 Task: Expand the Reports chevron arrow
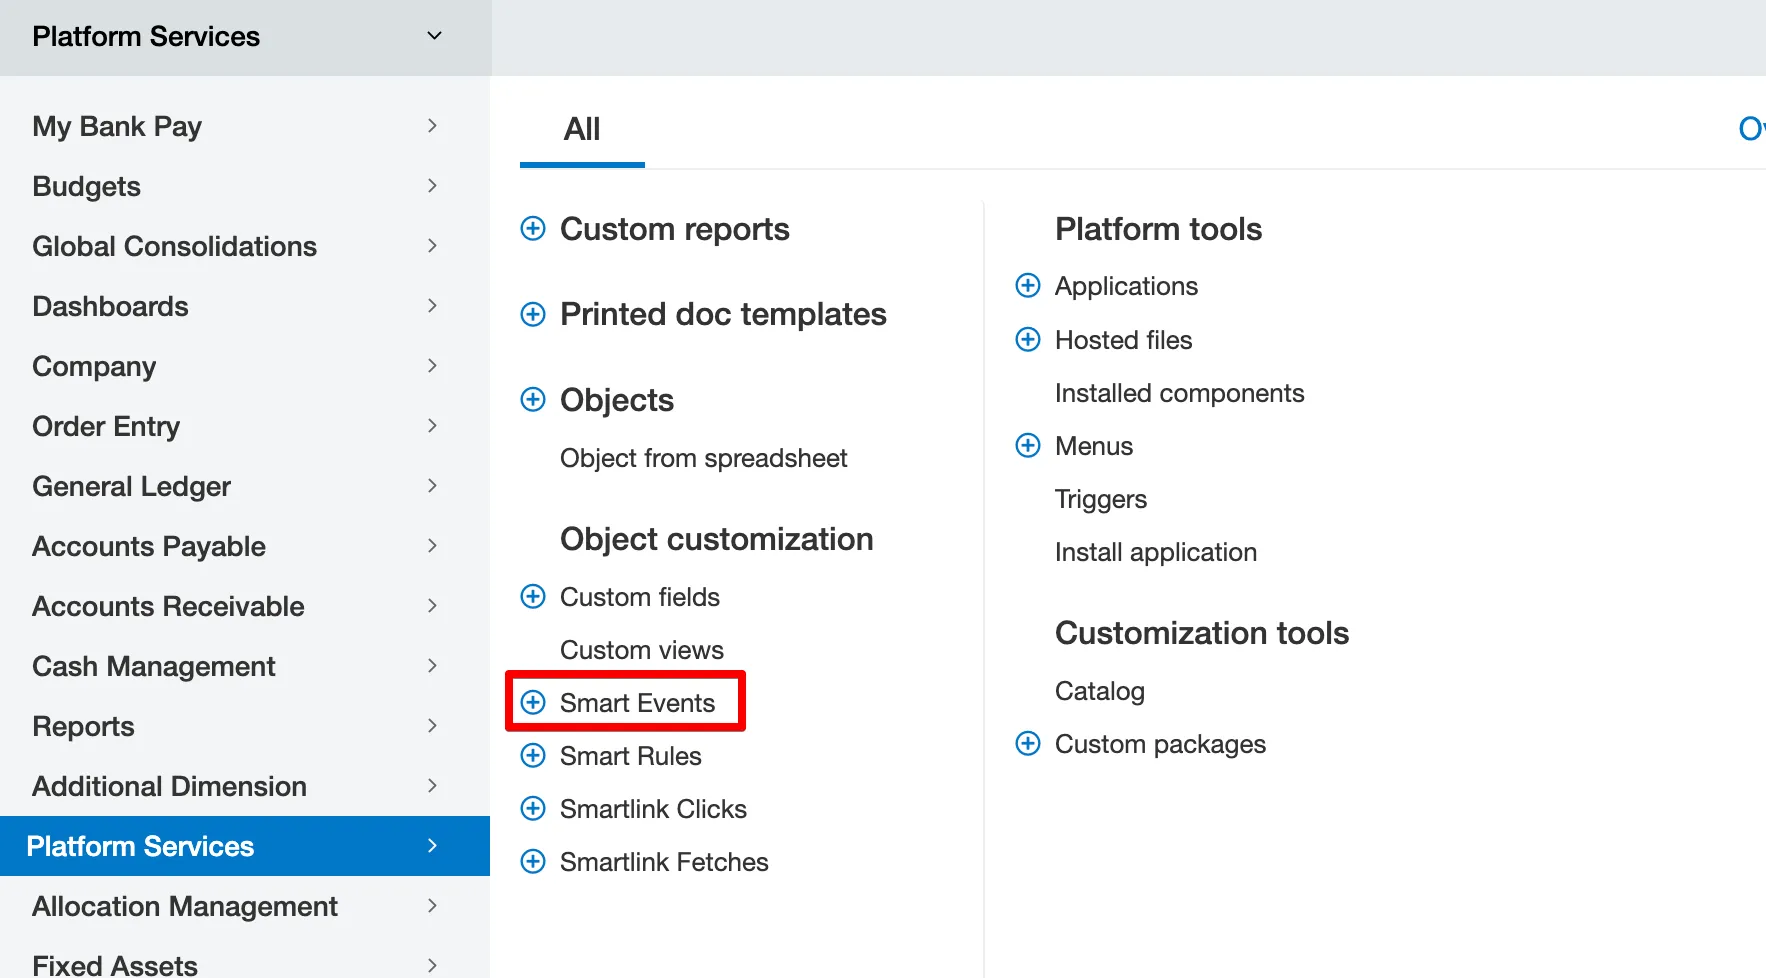(432, 726)
